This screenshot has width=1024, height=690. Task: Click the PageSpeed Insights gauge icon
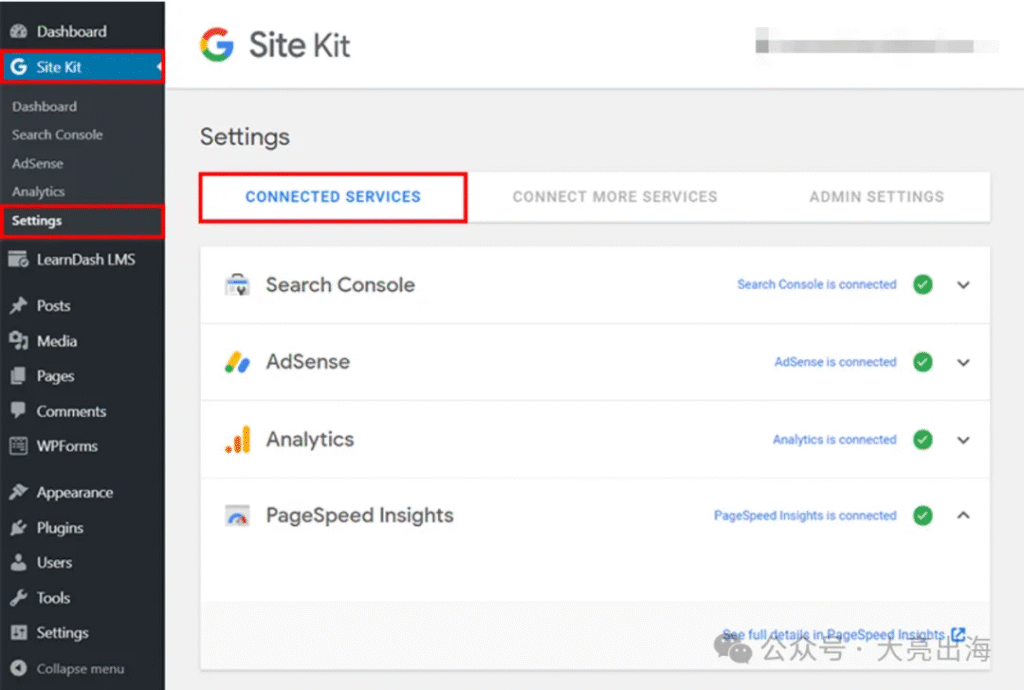tap(237, 517)
